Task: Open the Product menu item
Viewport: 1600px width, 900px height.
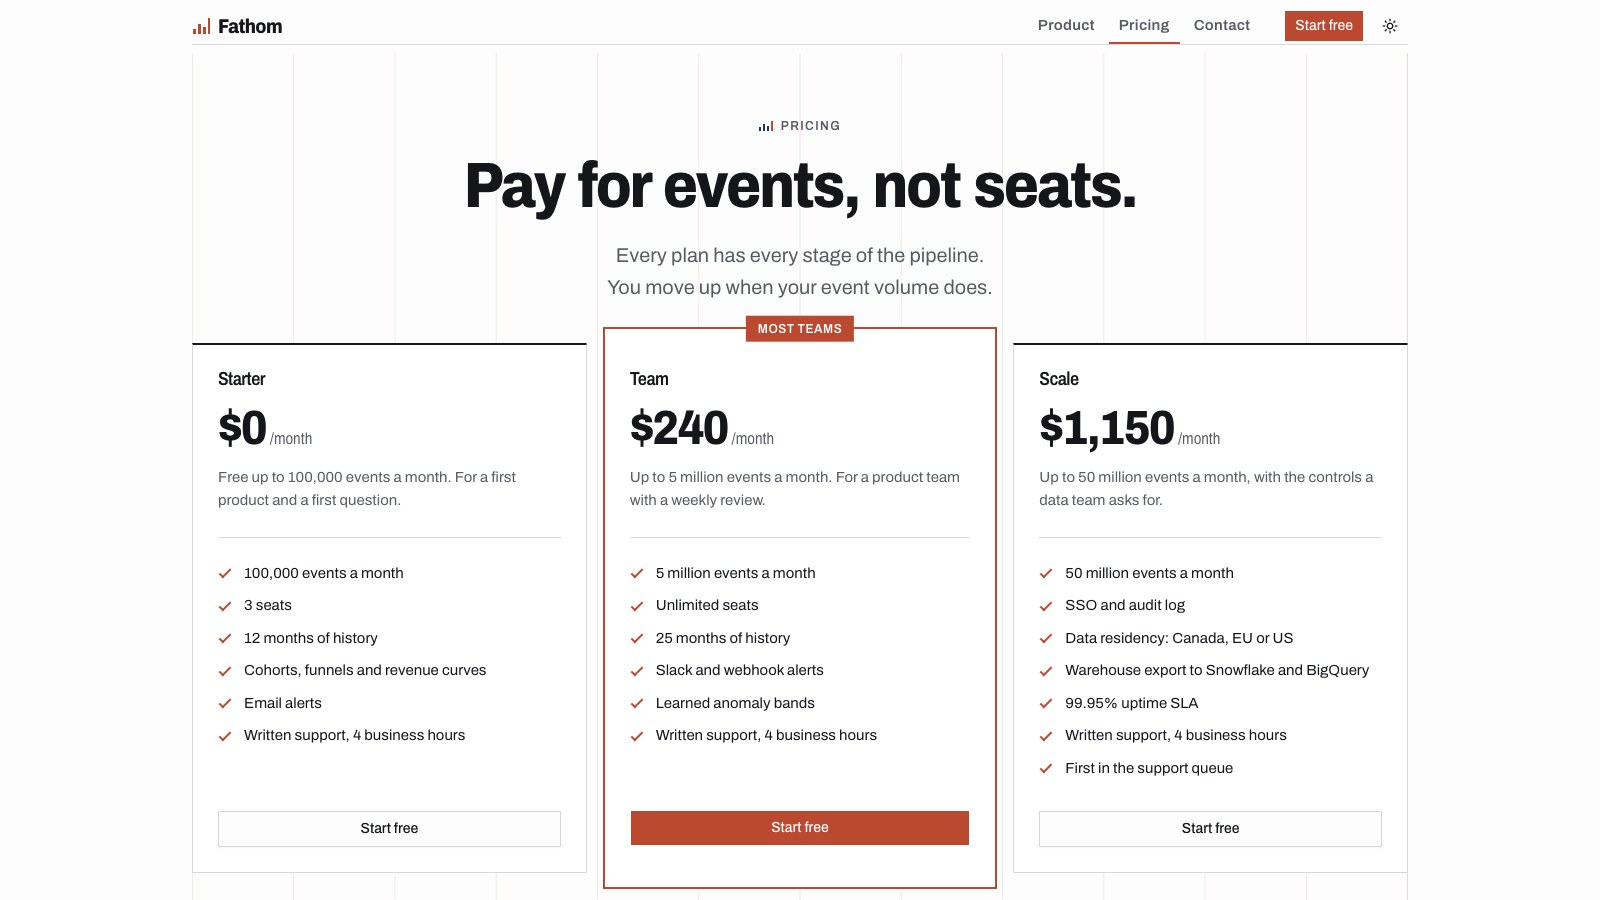Action: (x=1066, y=25)
